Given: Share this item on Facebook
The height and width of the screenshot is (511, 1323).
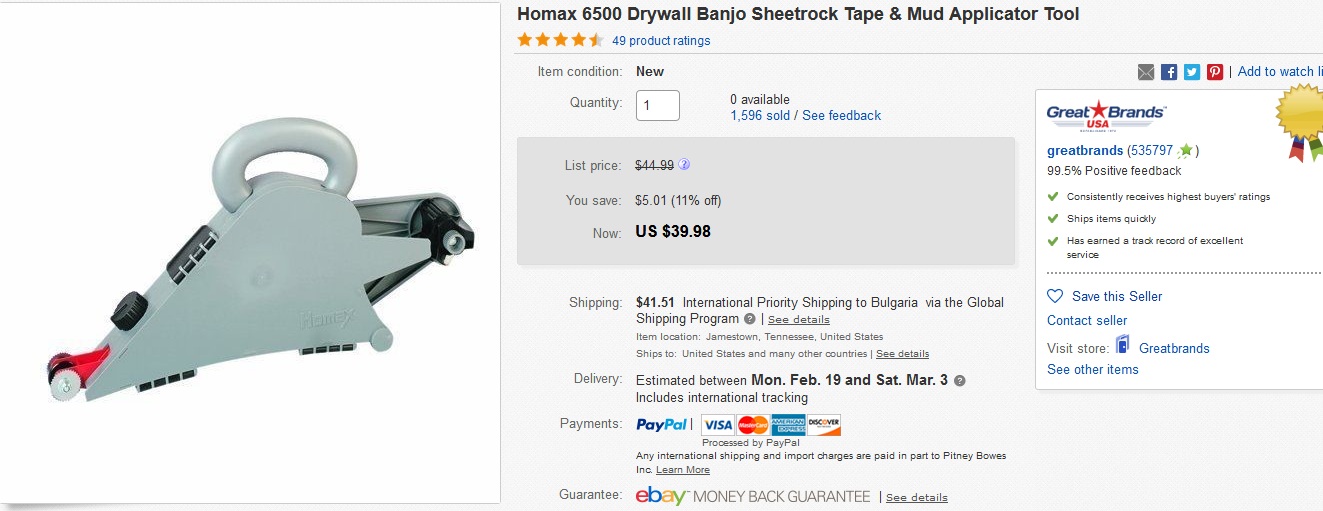Looking at the screenshot, I should click(1169, 72).
